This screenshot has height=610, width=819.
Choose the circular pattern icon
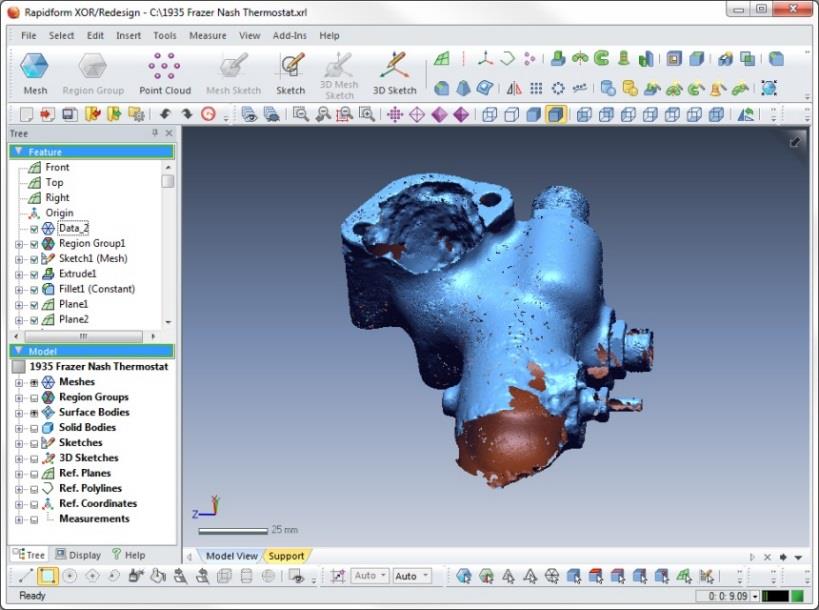[558, 88]
